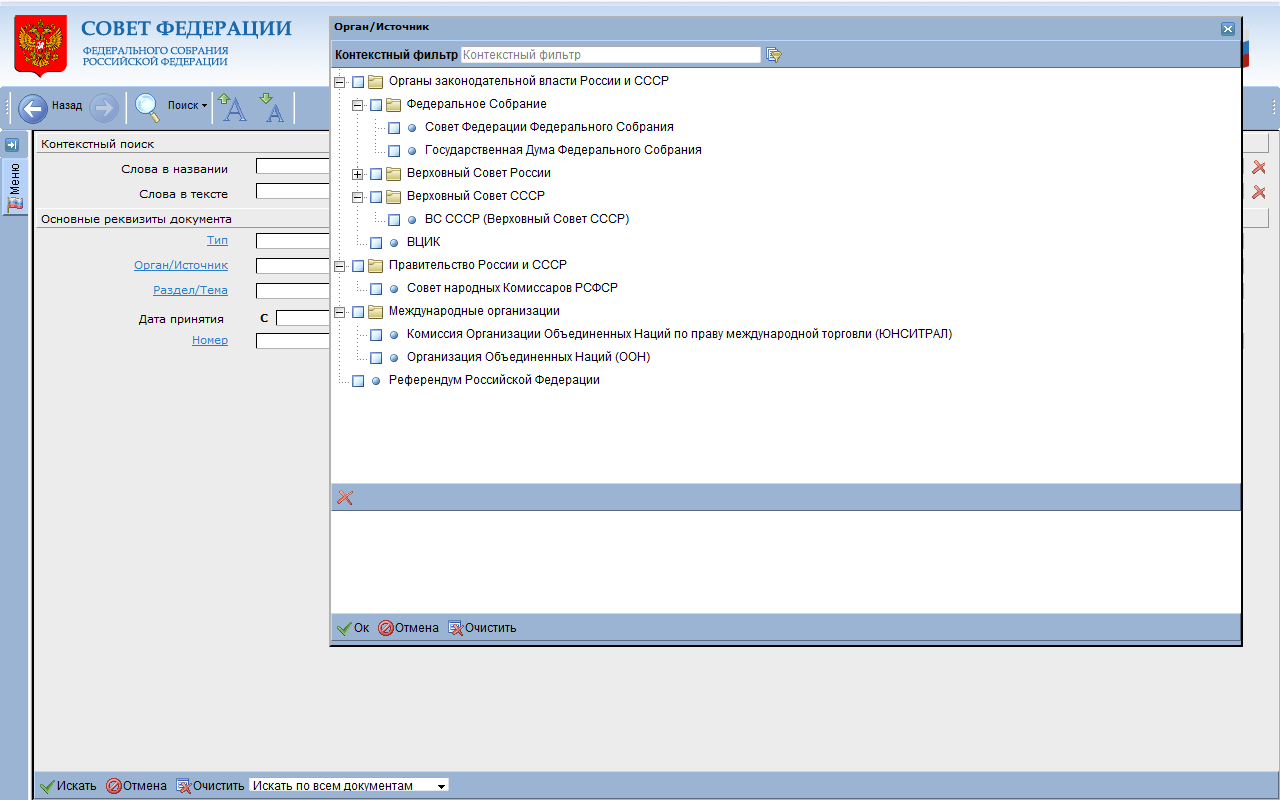1280x800 pixels.
Task: Click the apply context filter icon
Action: pos(773,55)
